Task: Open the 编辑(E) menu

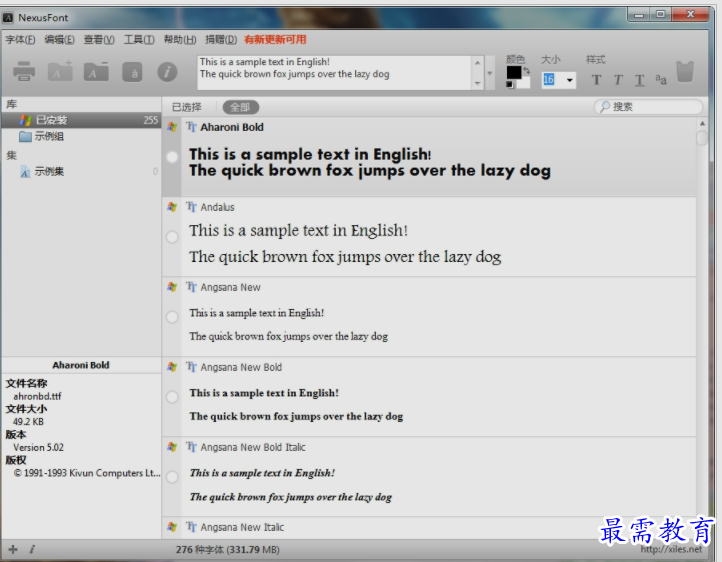Action: 59,40
